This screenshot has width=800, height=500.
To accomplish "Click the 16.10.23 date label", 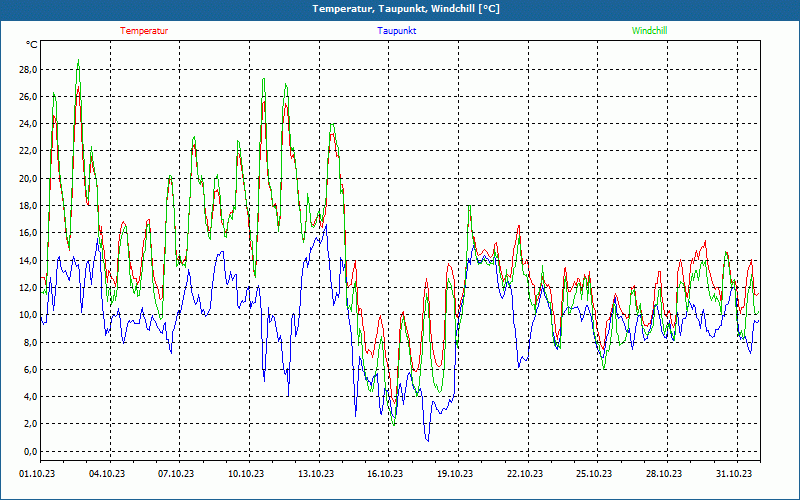I will point(385,473).
